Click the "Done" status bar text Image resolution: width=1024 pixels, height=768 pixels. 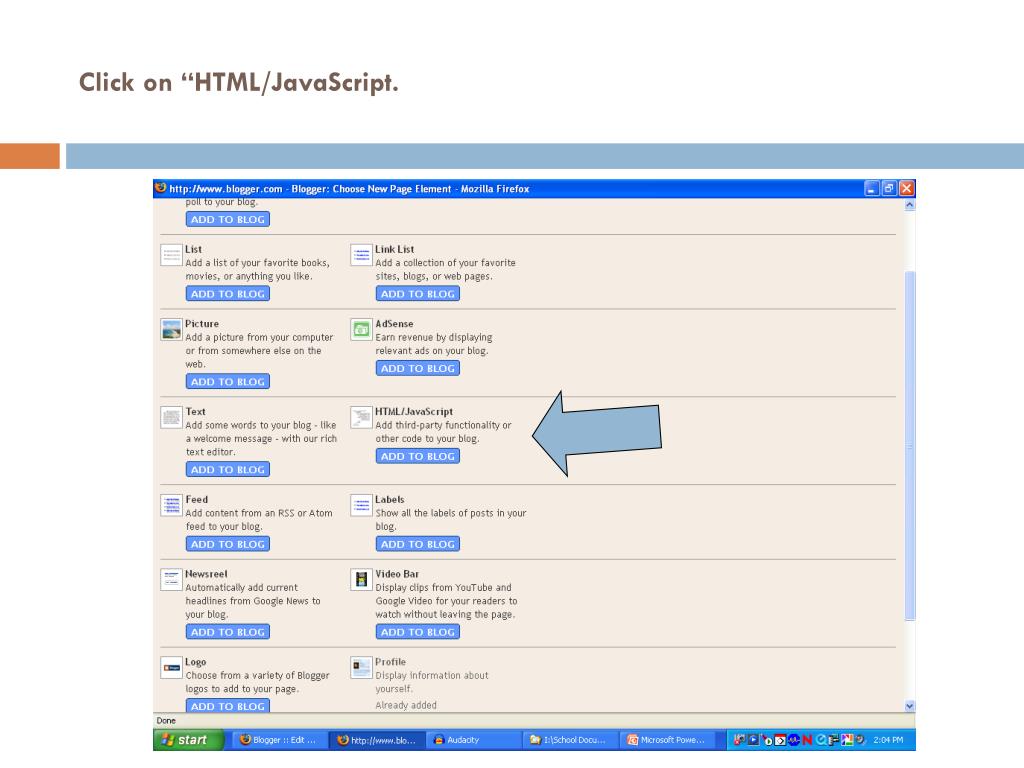166,721
